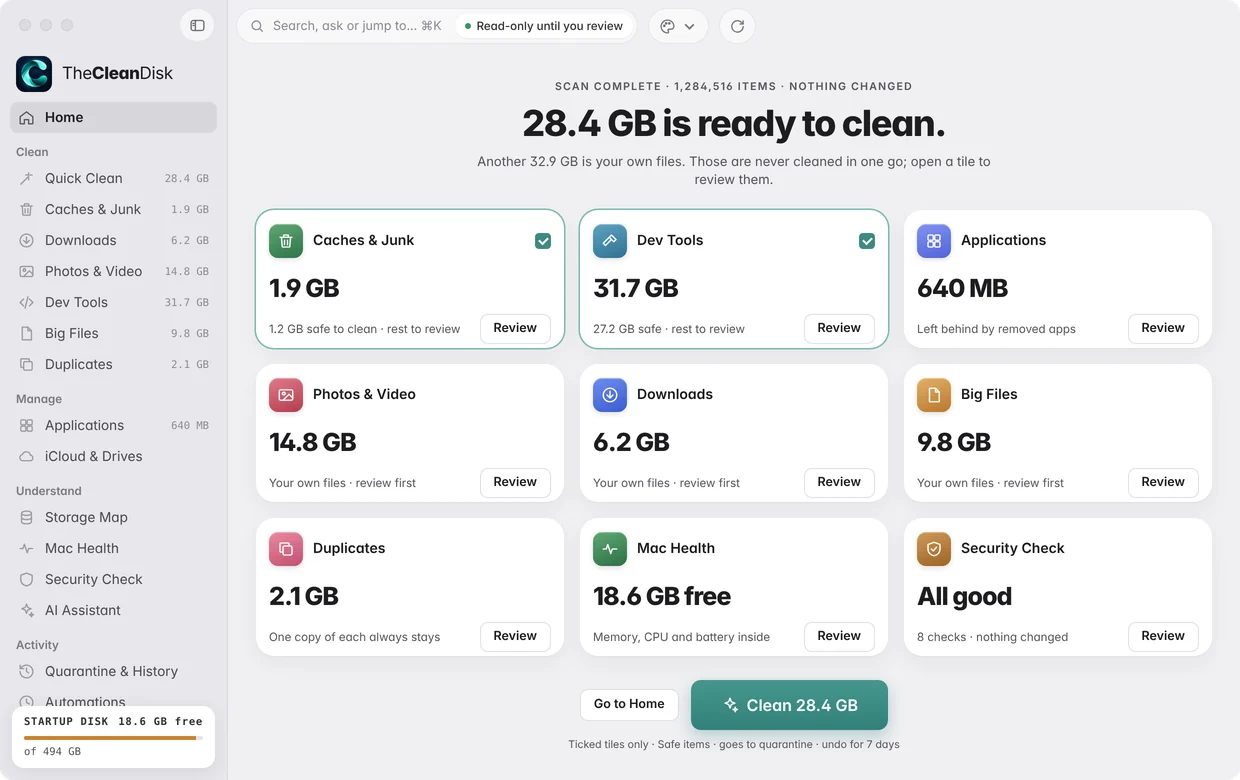Open Storage Map in the sidebar
The image size is (1240, 780).
tap(113, 517)
